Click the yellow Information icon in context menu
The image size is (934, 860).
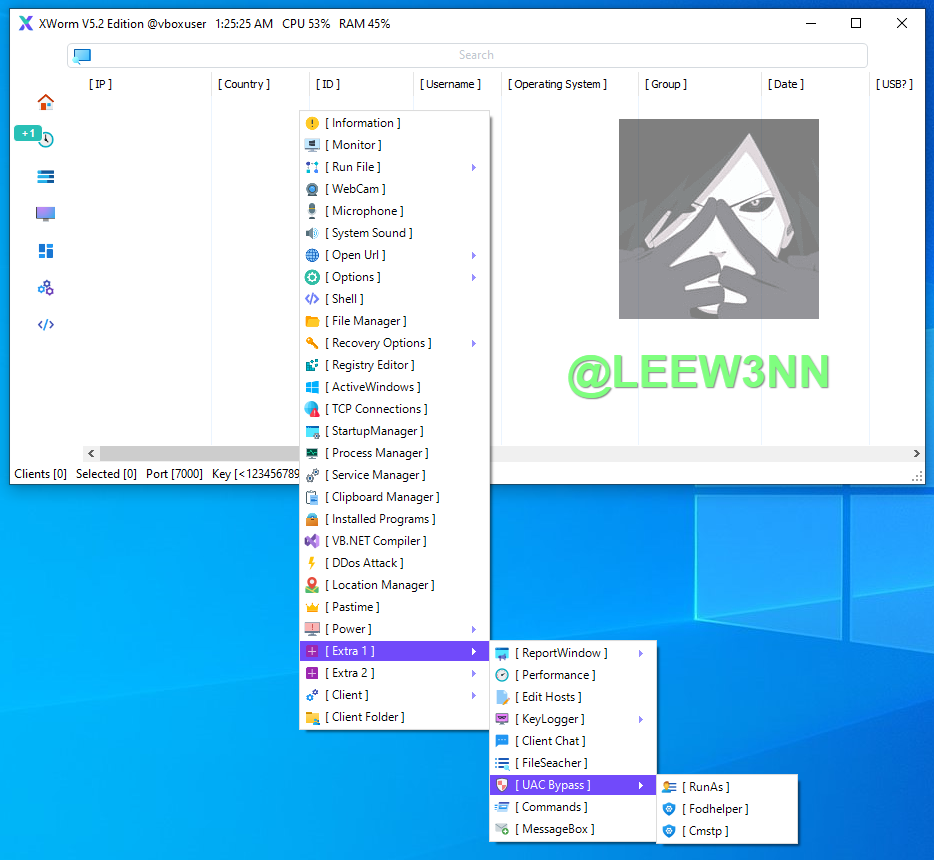tap(312, 123)
